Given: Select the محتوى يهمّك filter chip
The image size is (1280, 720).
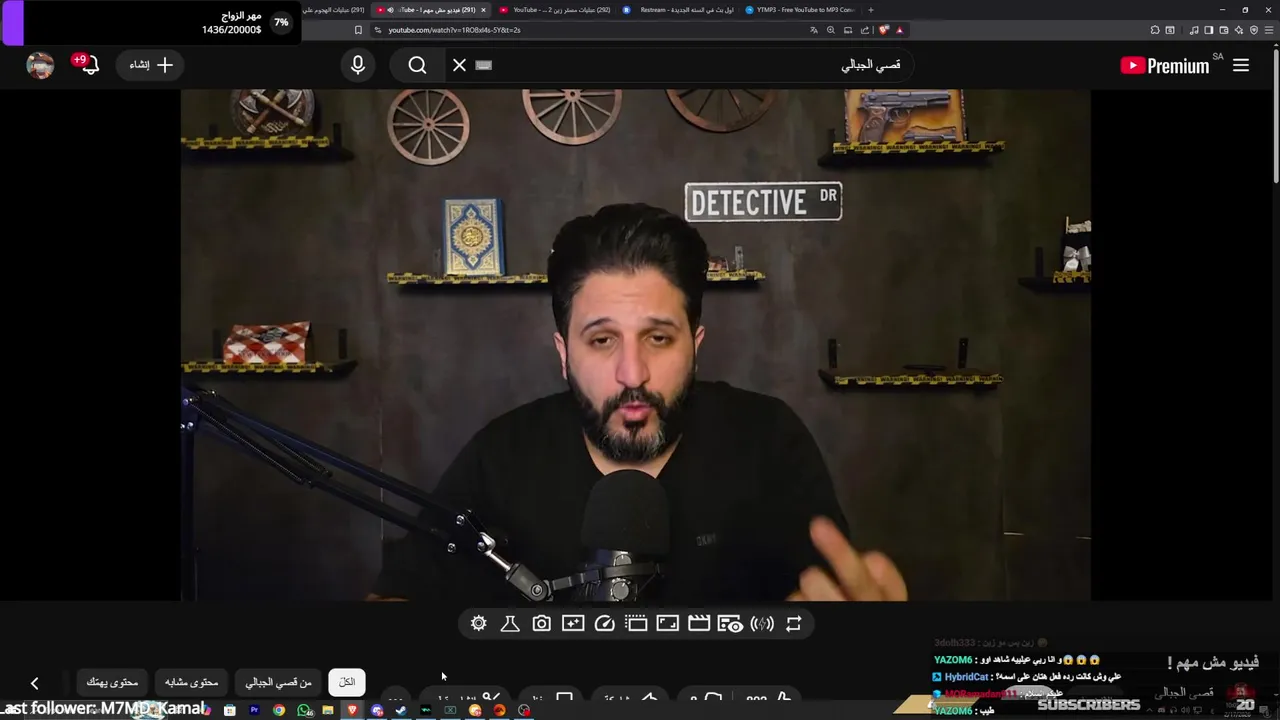Looking at the screenshot, I should click(x=112, y=682).
